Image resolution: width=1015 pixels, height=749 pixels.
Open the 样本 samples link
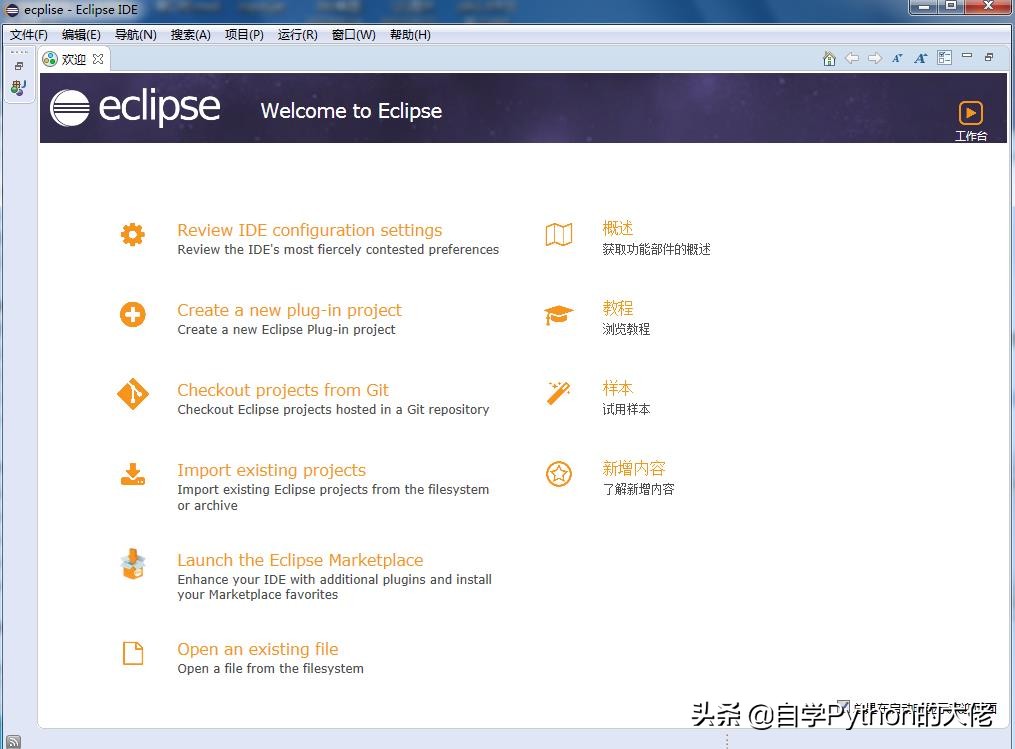618,388
